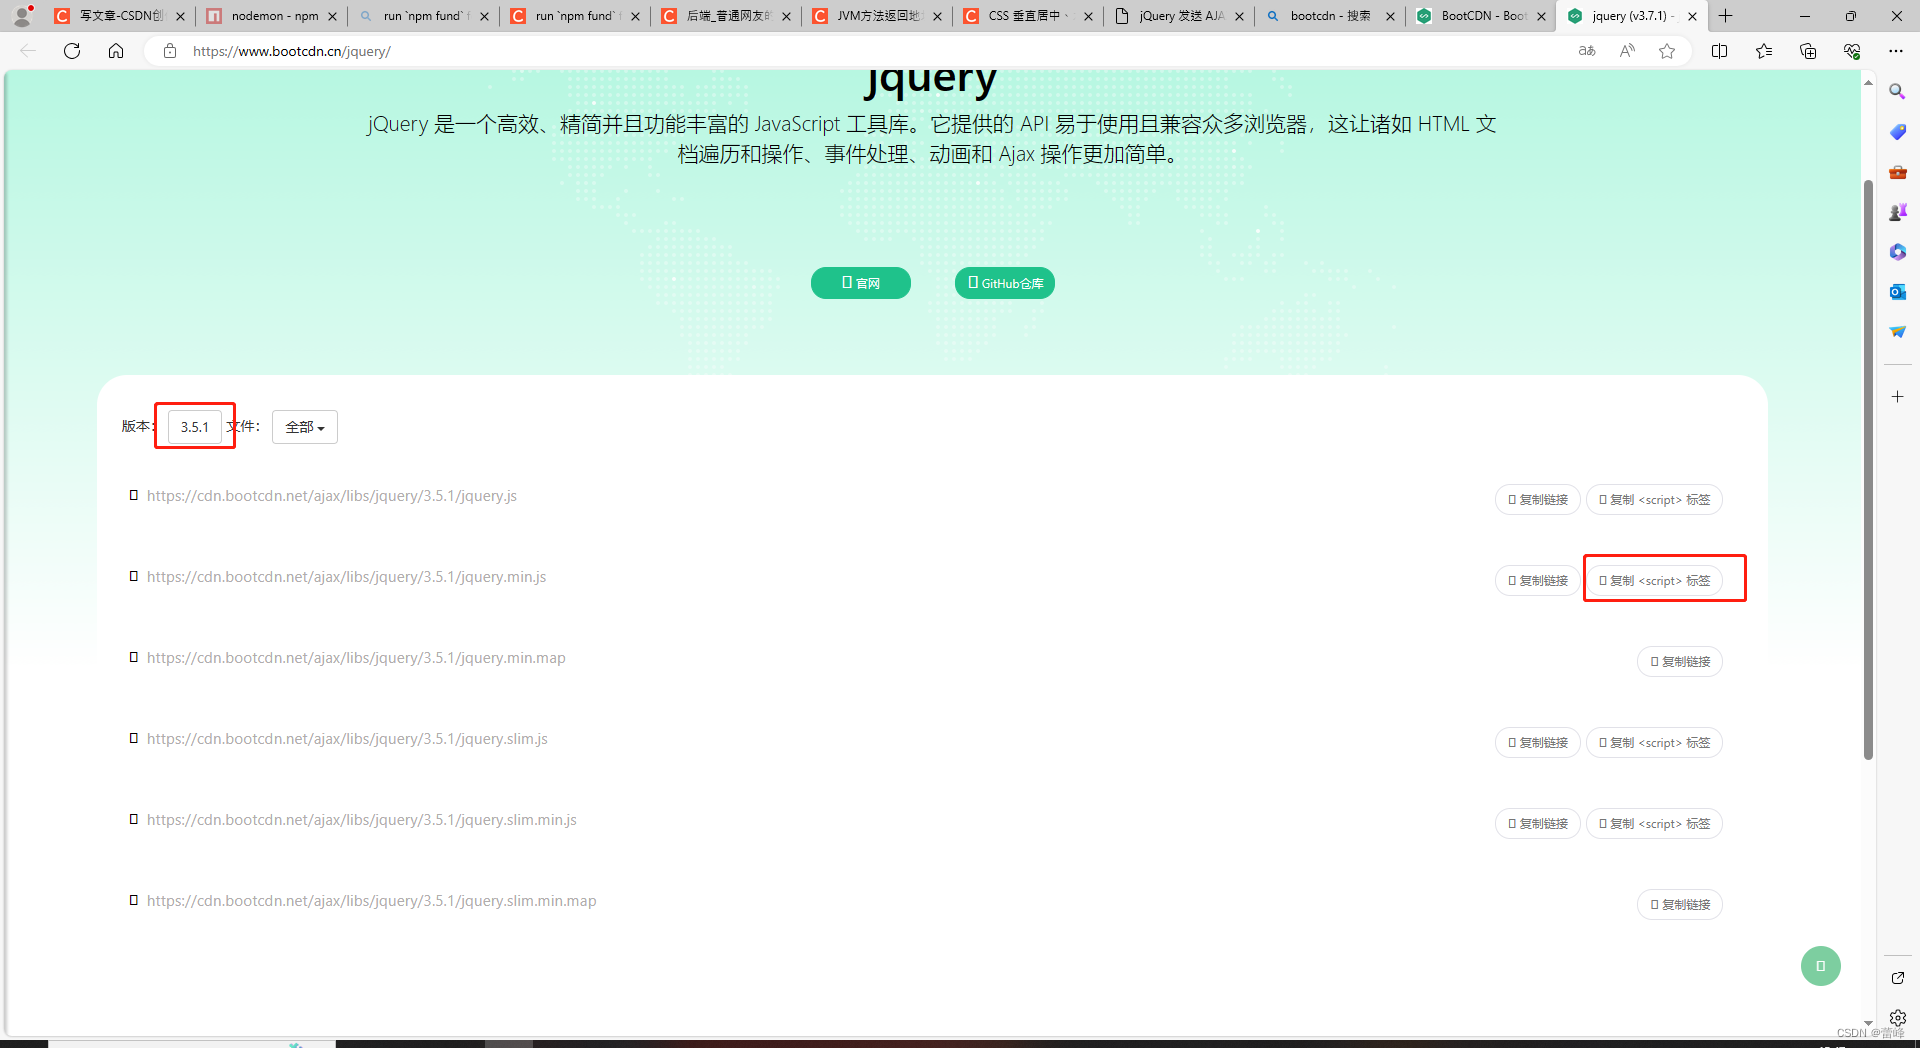
Task: Switch to jQuery 发送 AJA tab
Action: [x=1178, y=16]
